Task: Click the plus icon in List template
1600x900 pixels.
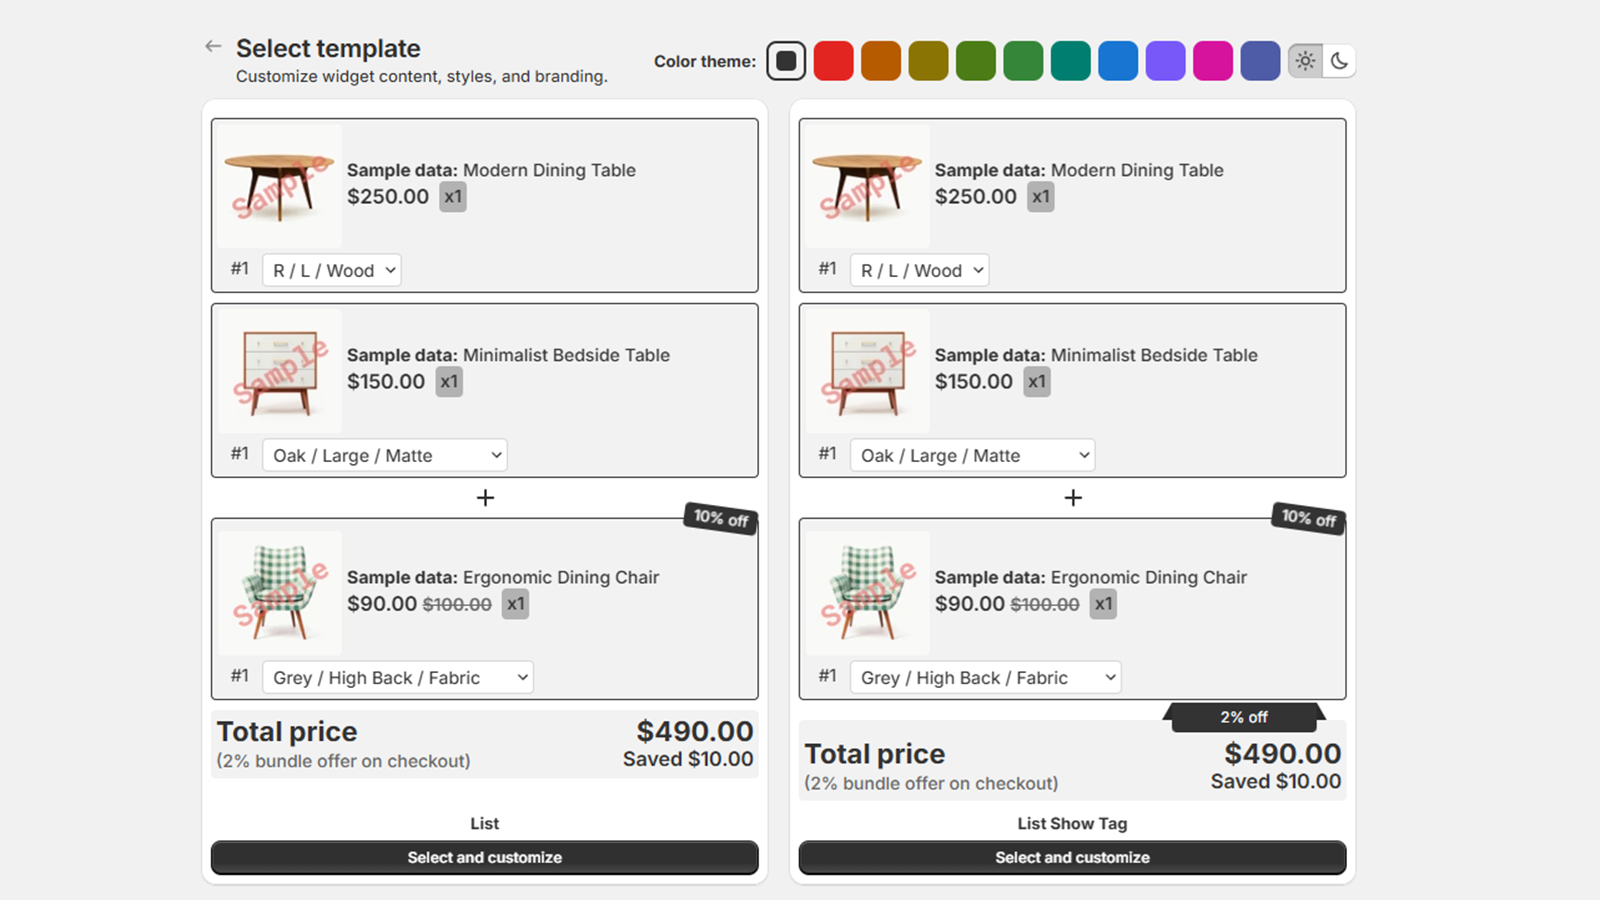Action: [485, 497]
